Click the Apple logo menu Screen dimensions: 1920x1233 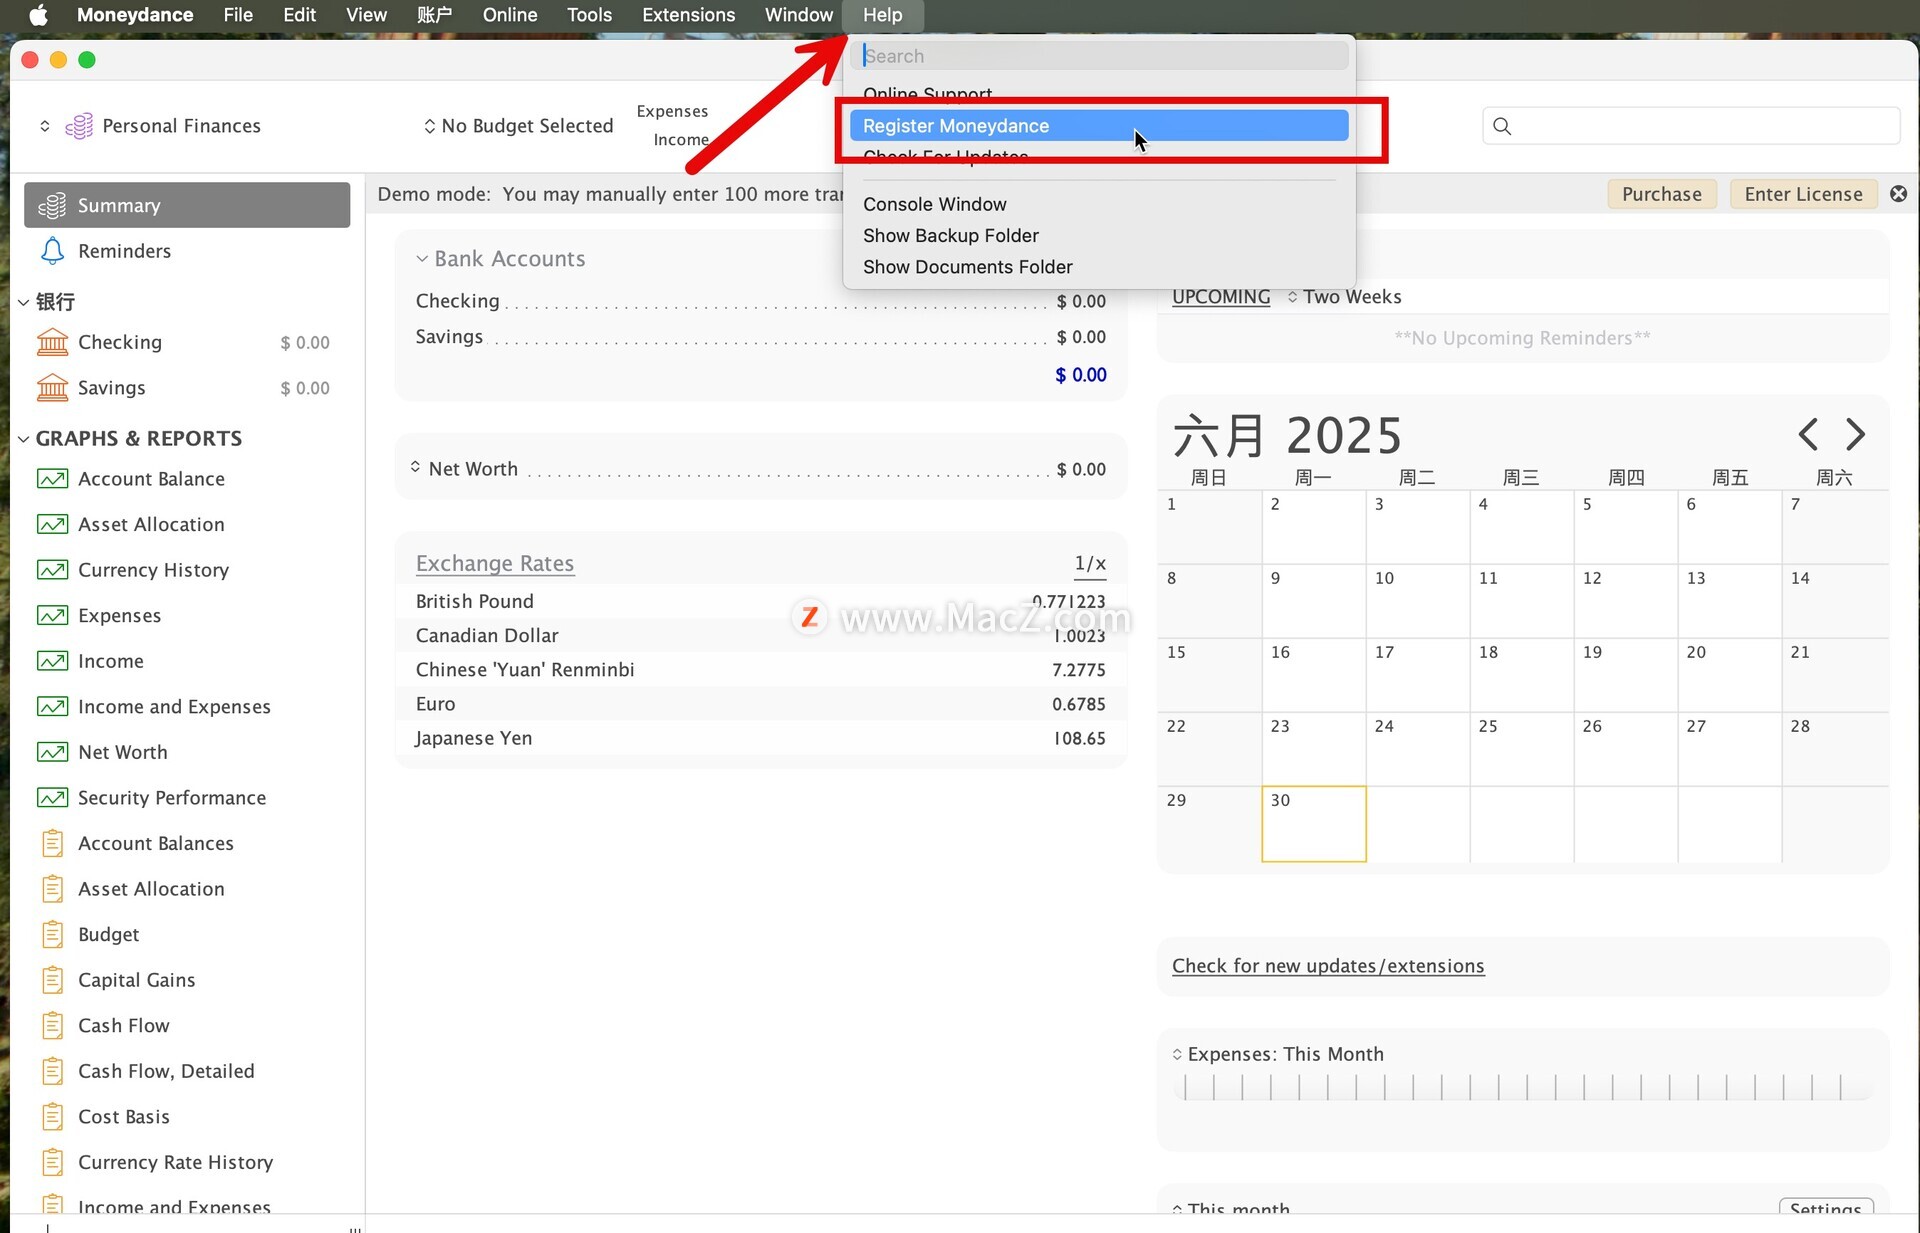(x=38, y=15)
